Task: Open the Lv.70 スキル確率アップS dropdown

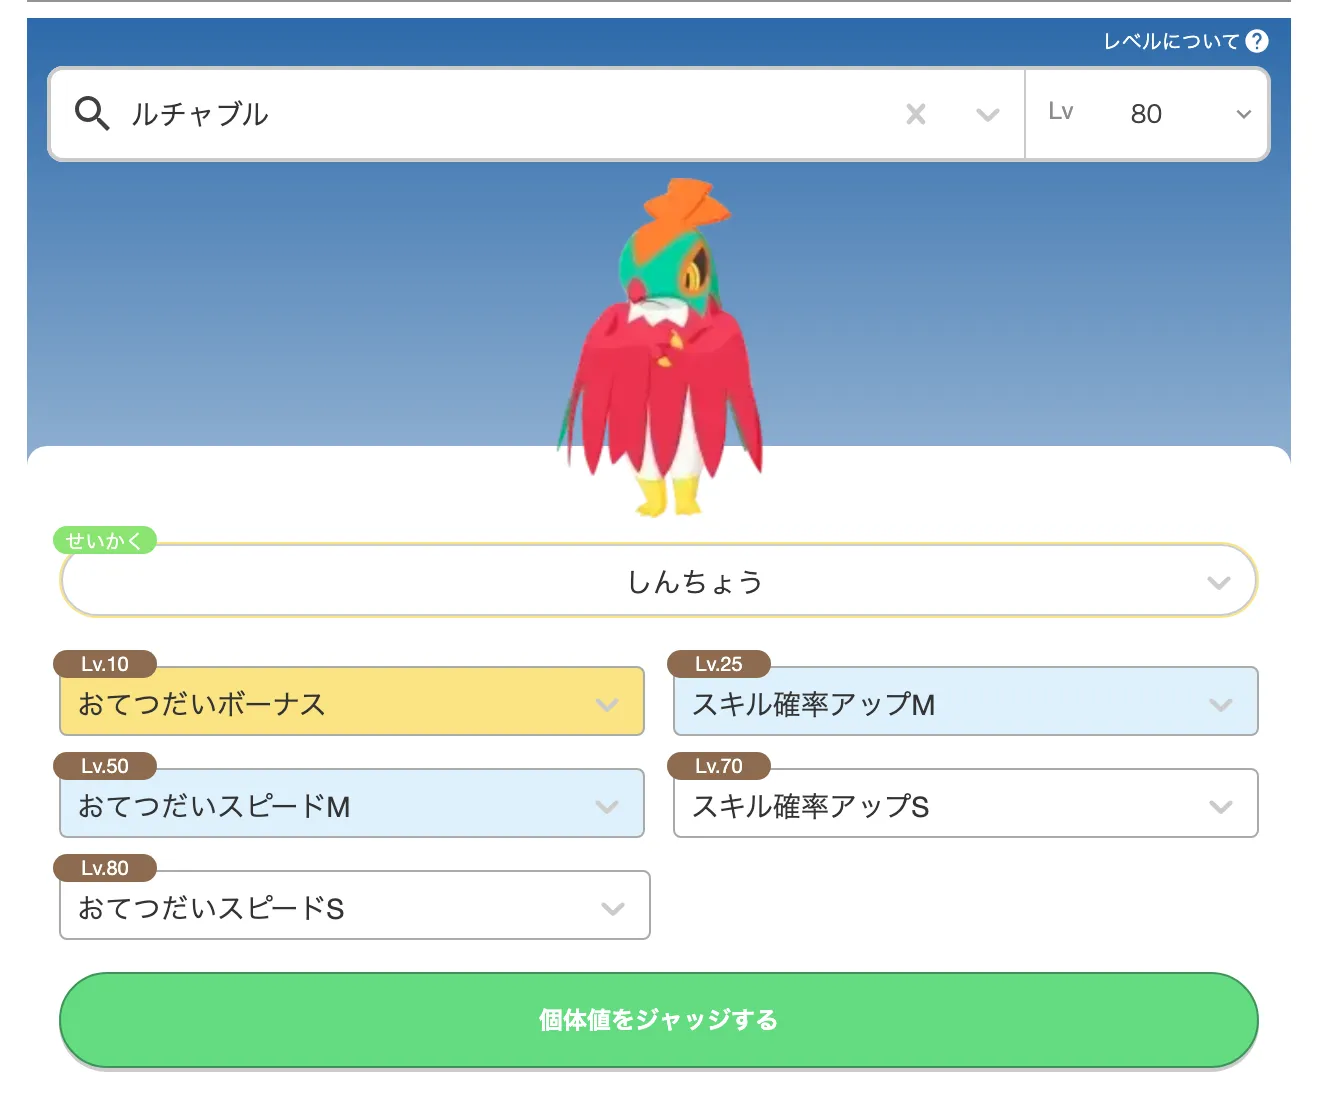Action: 966,804
